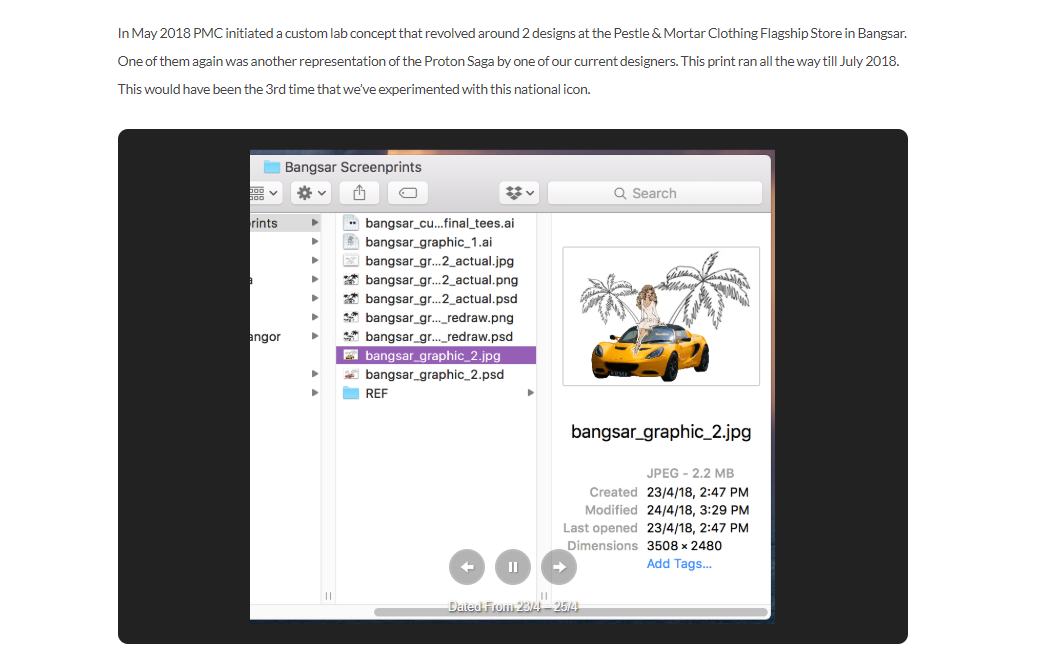Go to previous slide with left arrow

467,567
